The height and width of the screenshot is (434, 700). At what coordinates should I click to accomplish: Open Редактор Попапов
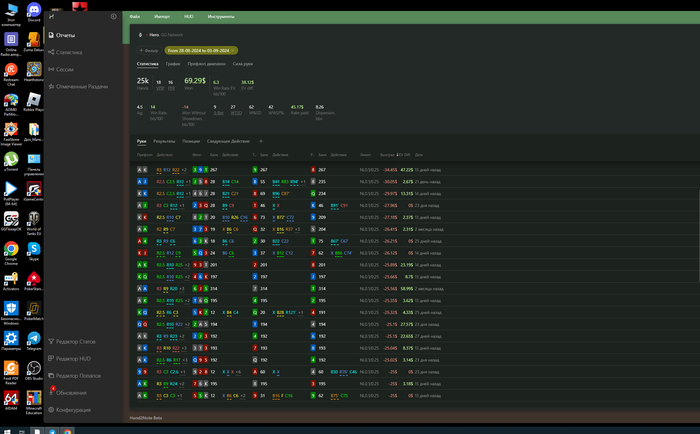pyautogui.click(x=78, y=375)
